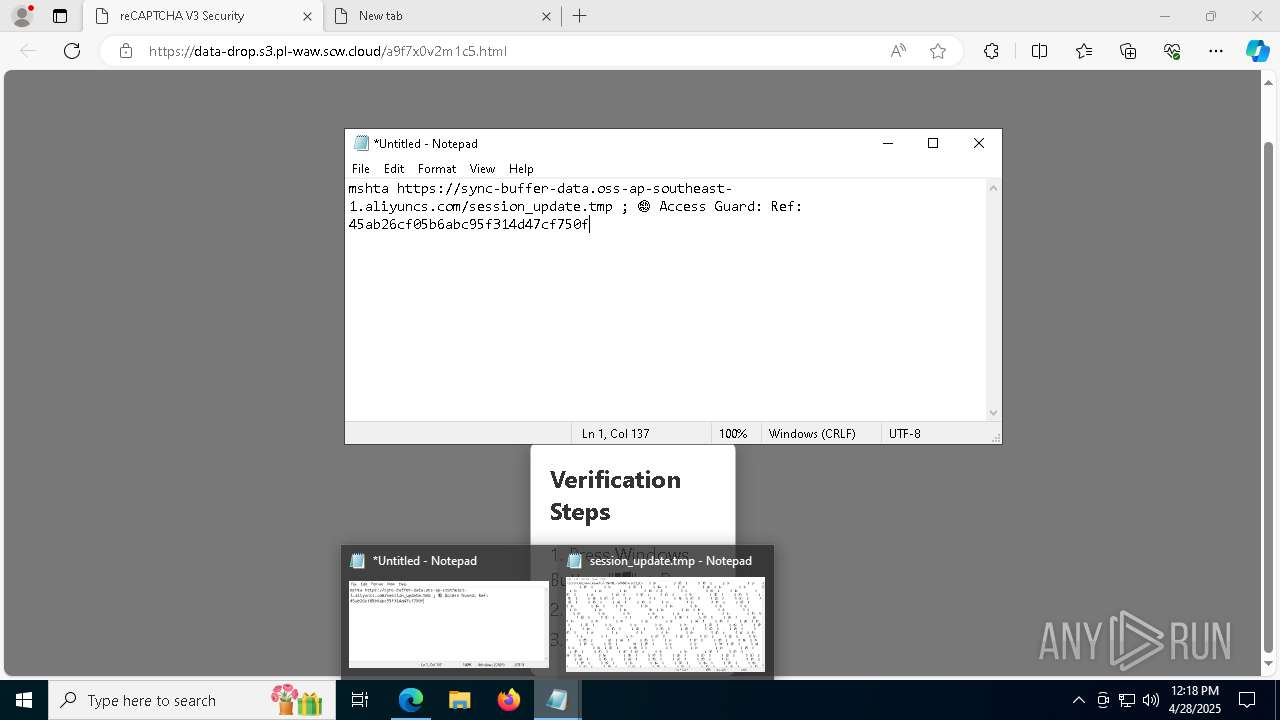This screenshot has height=720, width=1280.
Task: Add this page to favorites star
Action: pos(938,51)
